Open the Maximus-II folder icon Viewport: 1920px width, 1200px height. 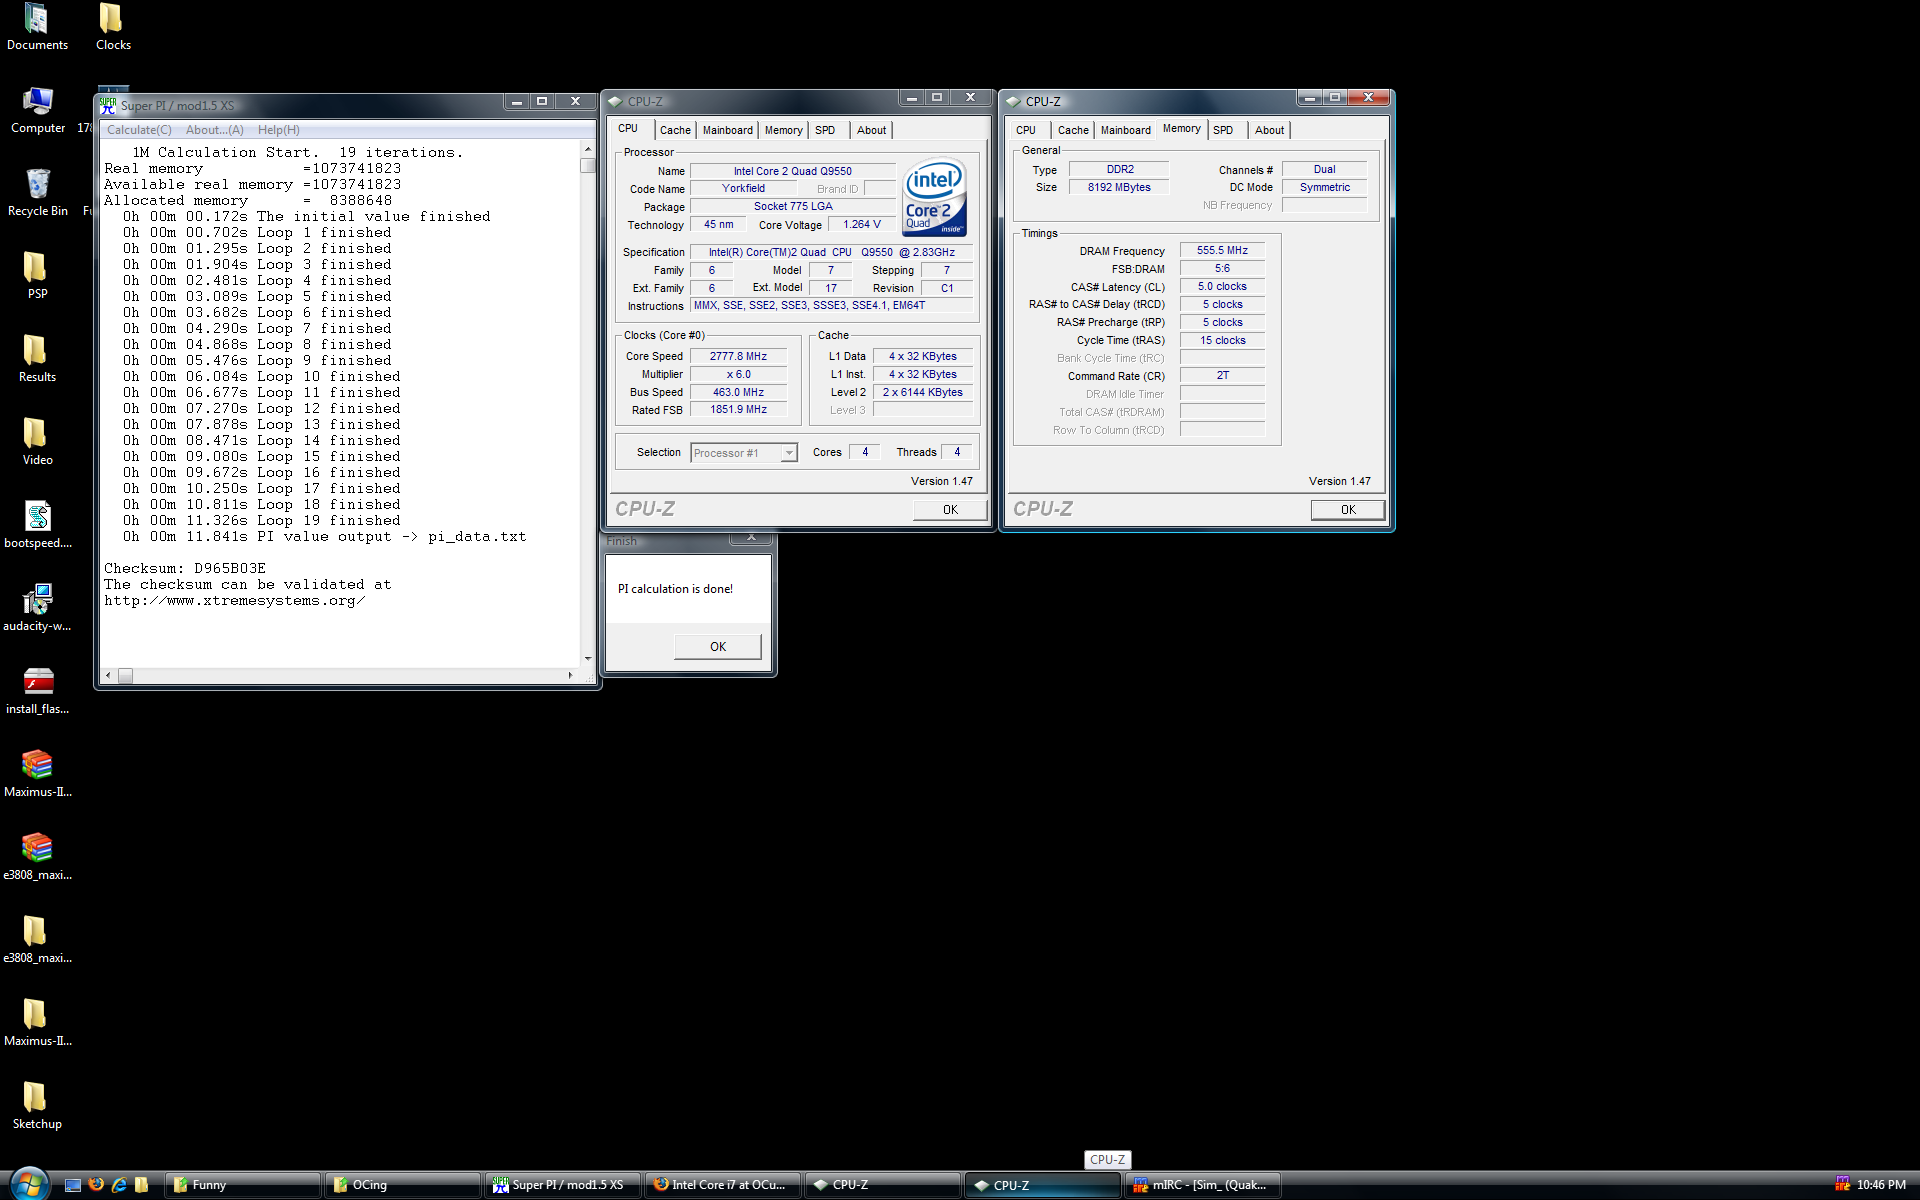coord(37,1023)
